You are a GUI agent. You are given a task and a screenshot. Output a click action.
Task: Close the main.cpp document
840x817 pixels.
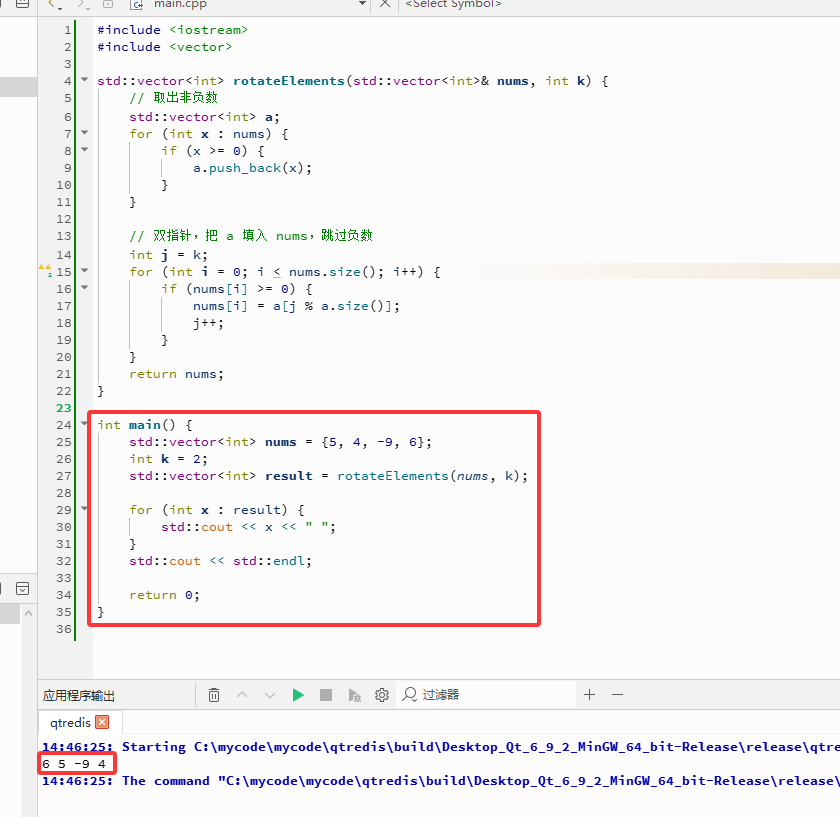[x=385, y=4]
